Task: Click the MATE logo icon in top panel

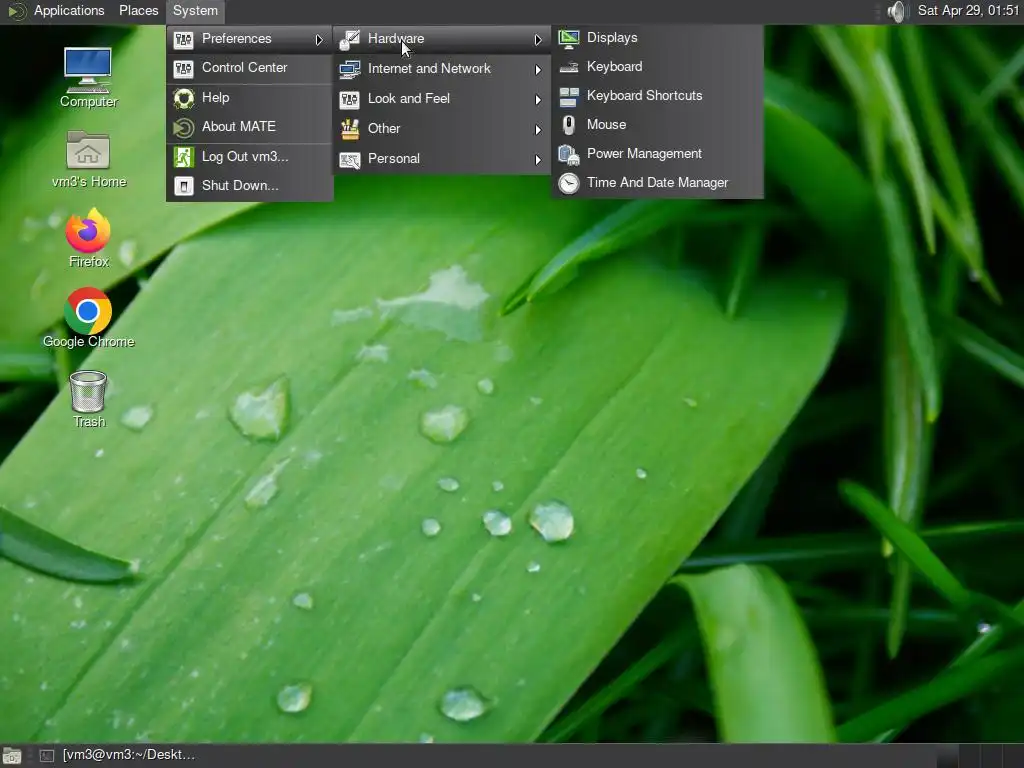Action: point(16,11)
